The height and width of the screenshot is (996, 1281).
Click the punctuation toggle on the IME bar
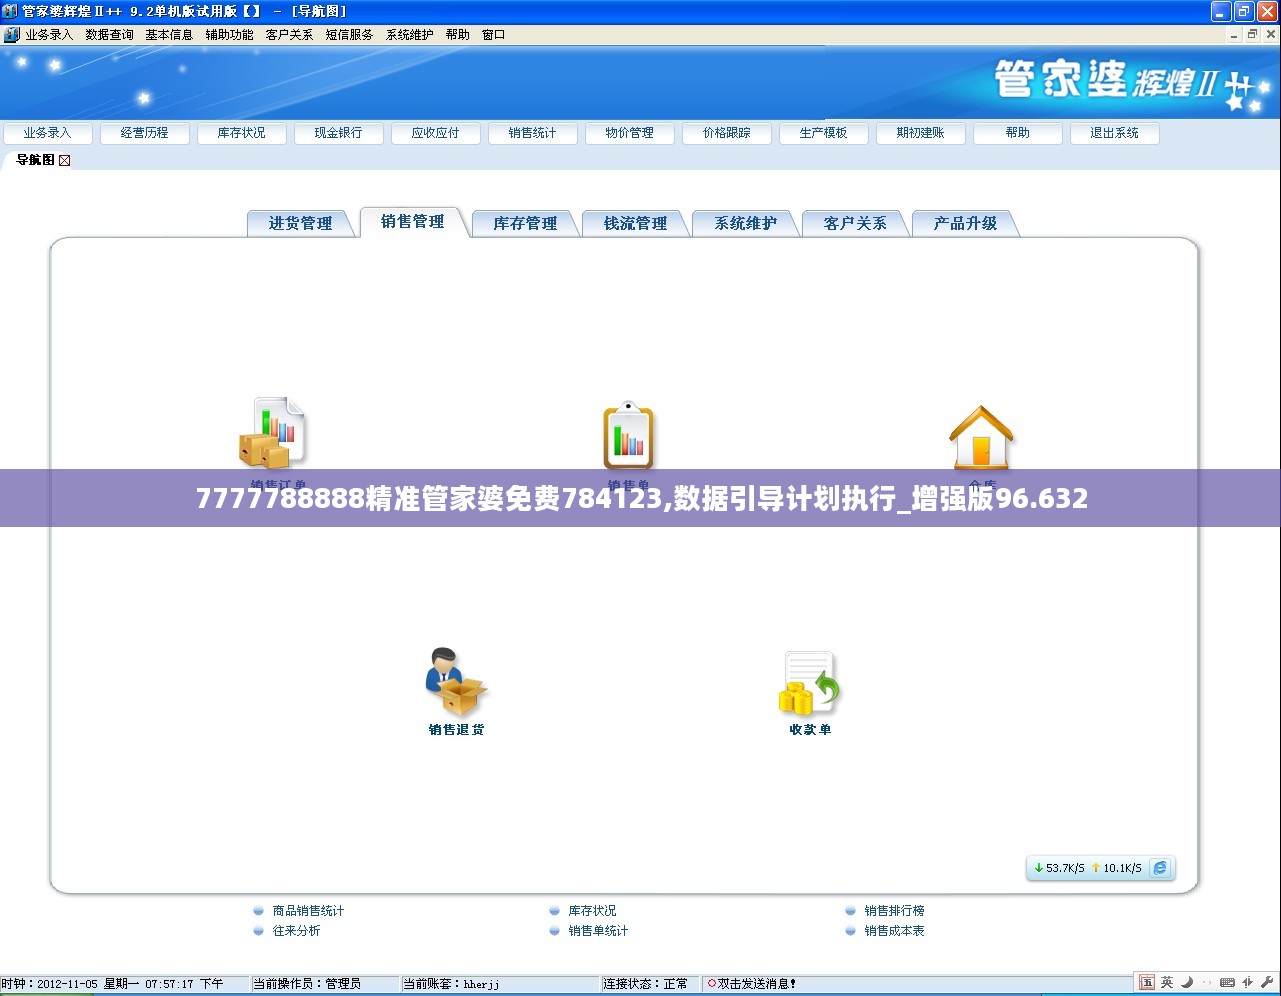(1207, 983)
